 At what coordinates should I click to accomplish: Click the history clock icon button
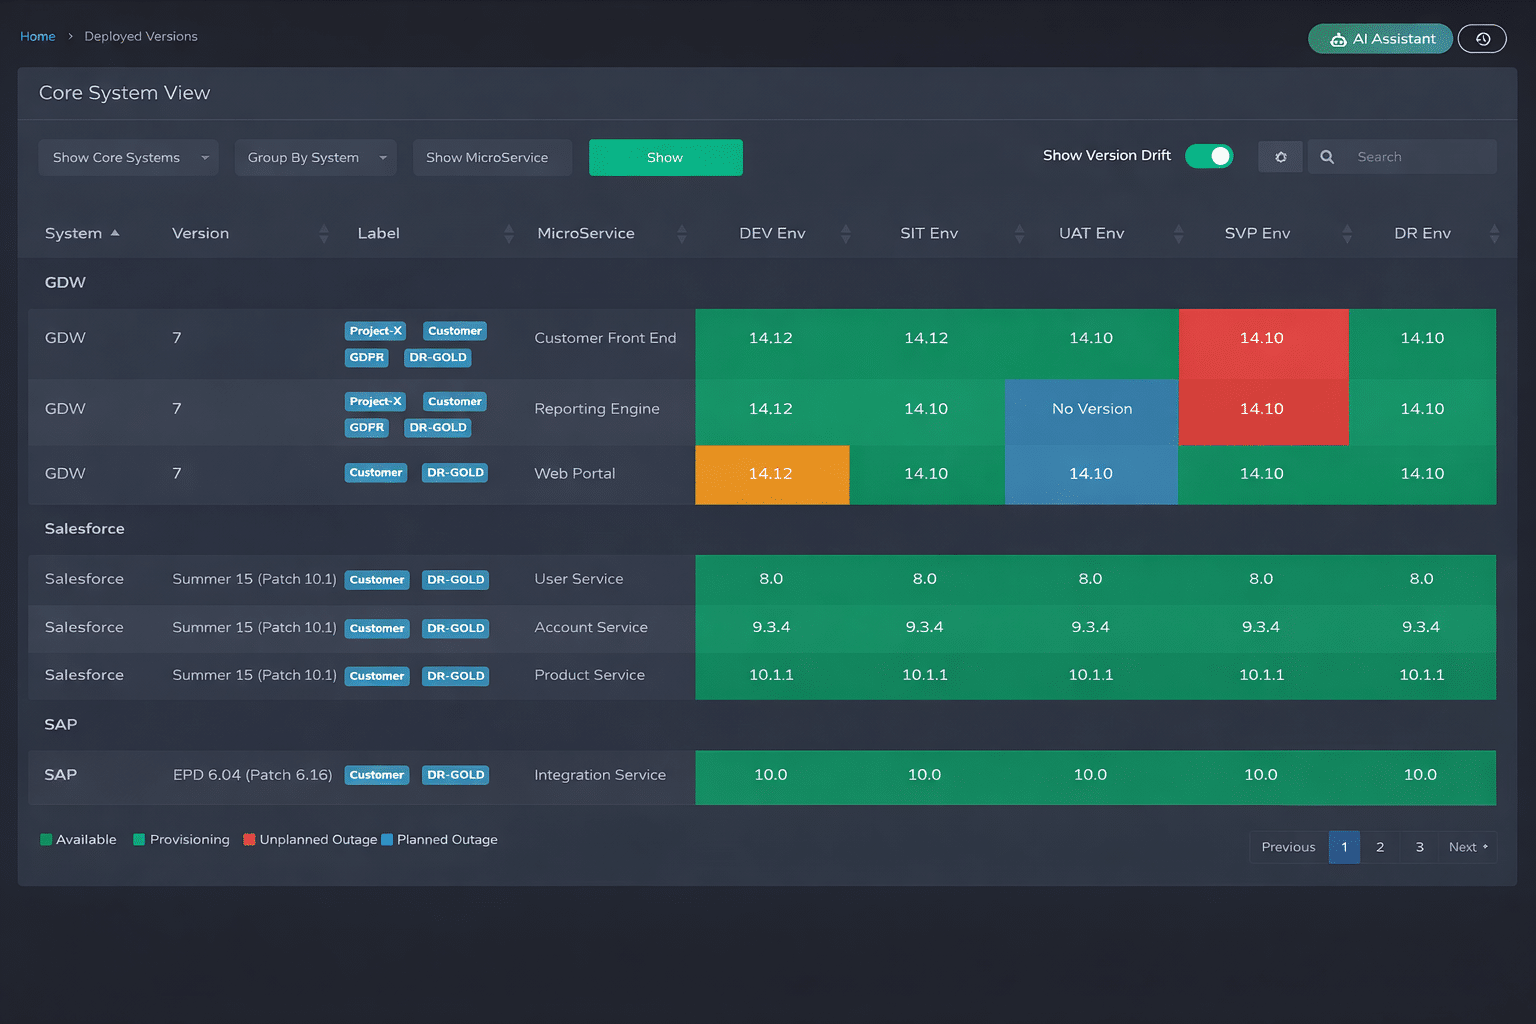point(1482,39)
